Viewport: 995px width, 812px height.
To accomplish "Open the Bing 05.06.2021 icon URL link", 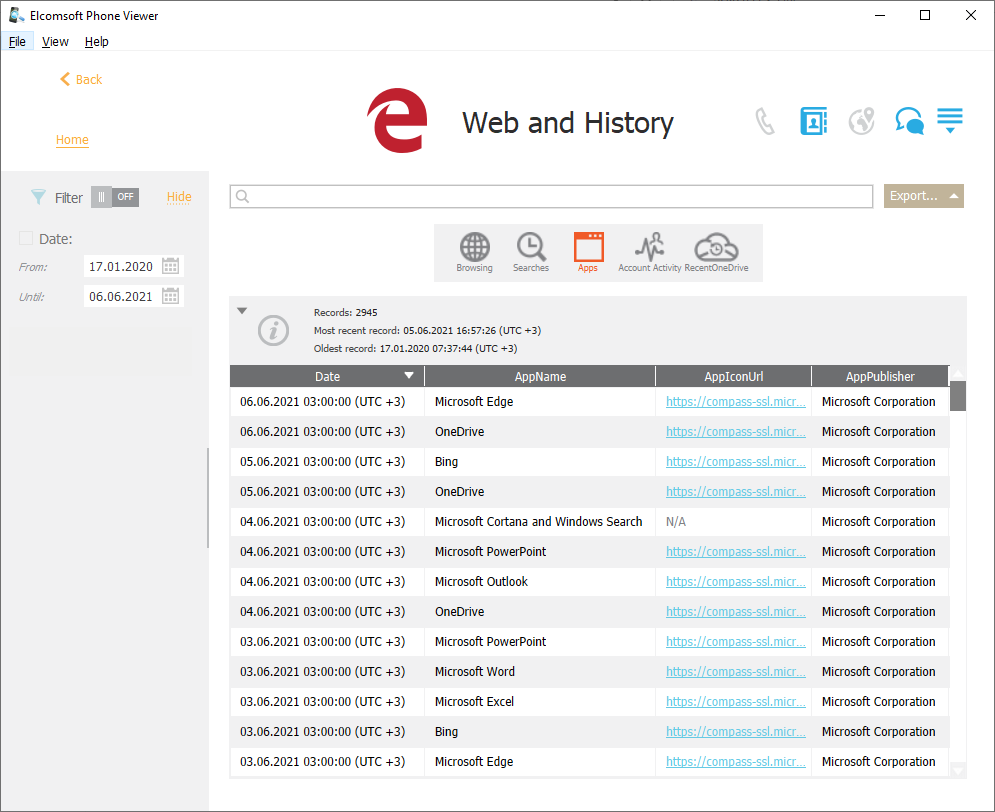I will pyautogui.click(x=735, y=462).
